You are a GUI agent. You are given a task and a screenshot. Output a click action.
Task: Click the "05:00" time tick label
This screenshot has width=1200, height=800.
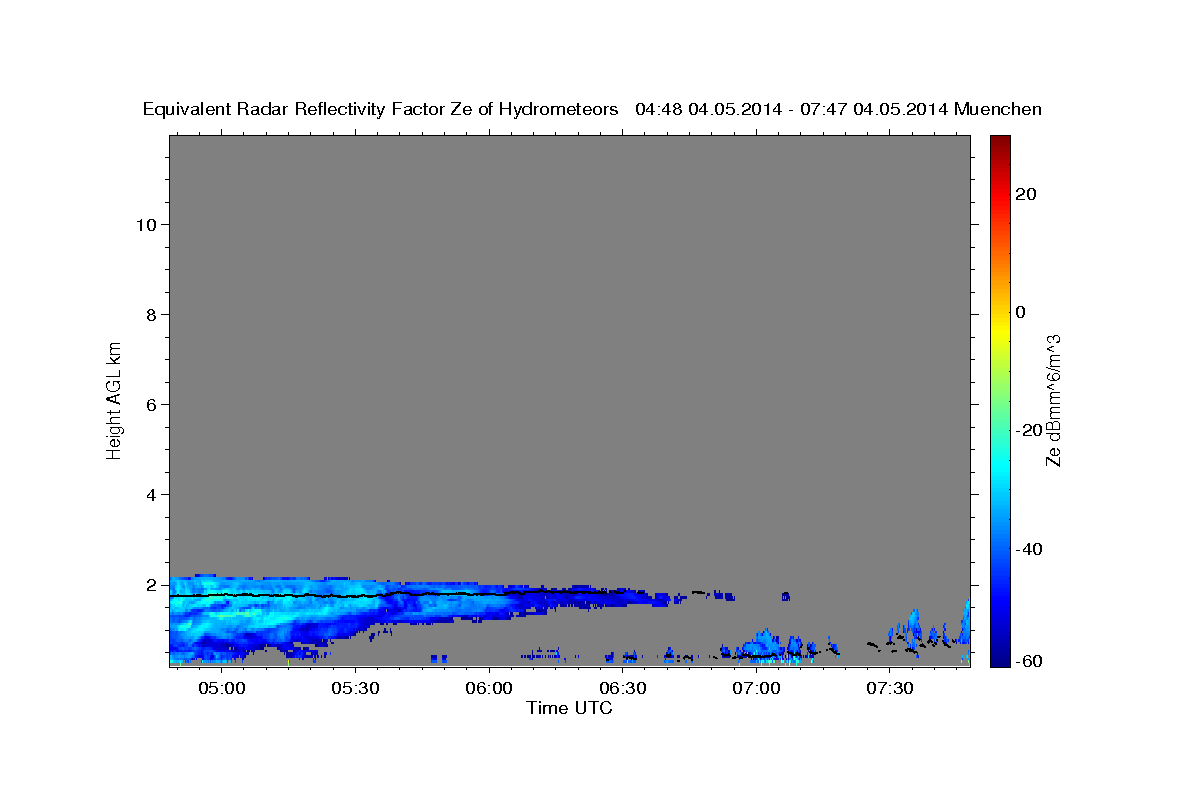tap(222, 689)
